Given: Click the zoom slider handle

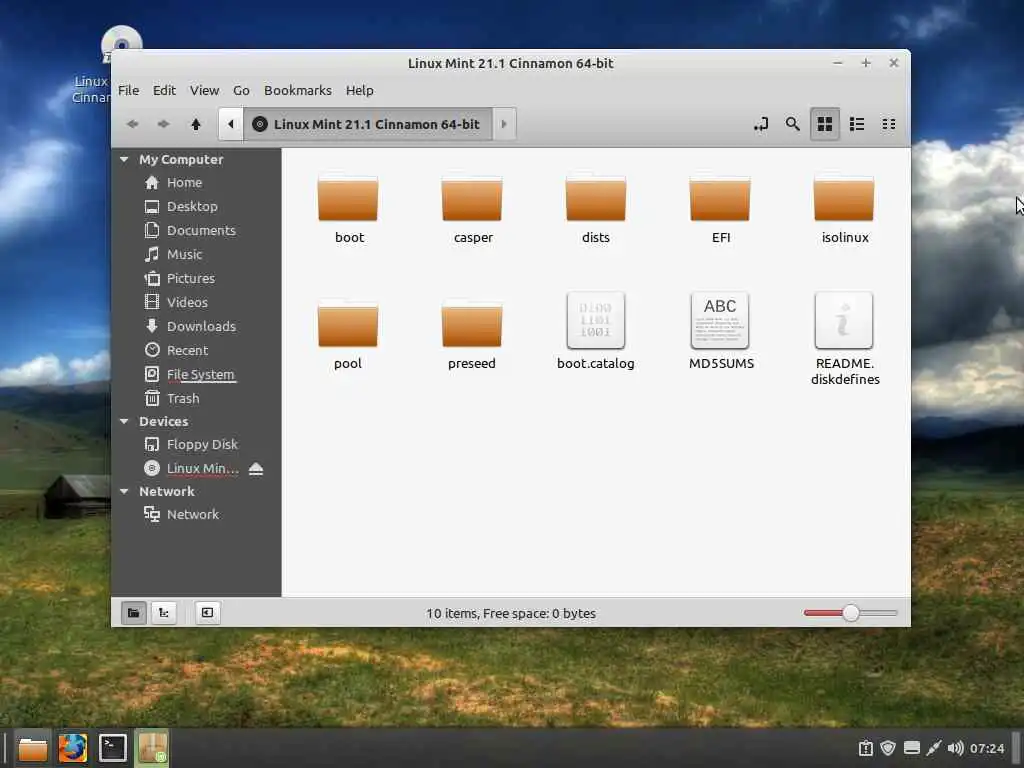Looking at the screenshot, I should coord(850,613).
